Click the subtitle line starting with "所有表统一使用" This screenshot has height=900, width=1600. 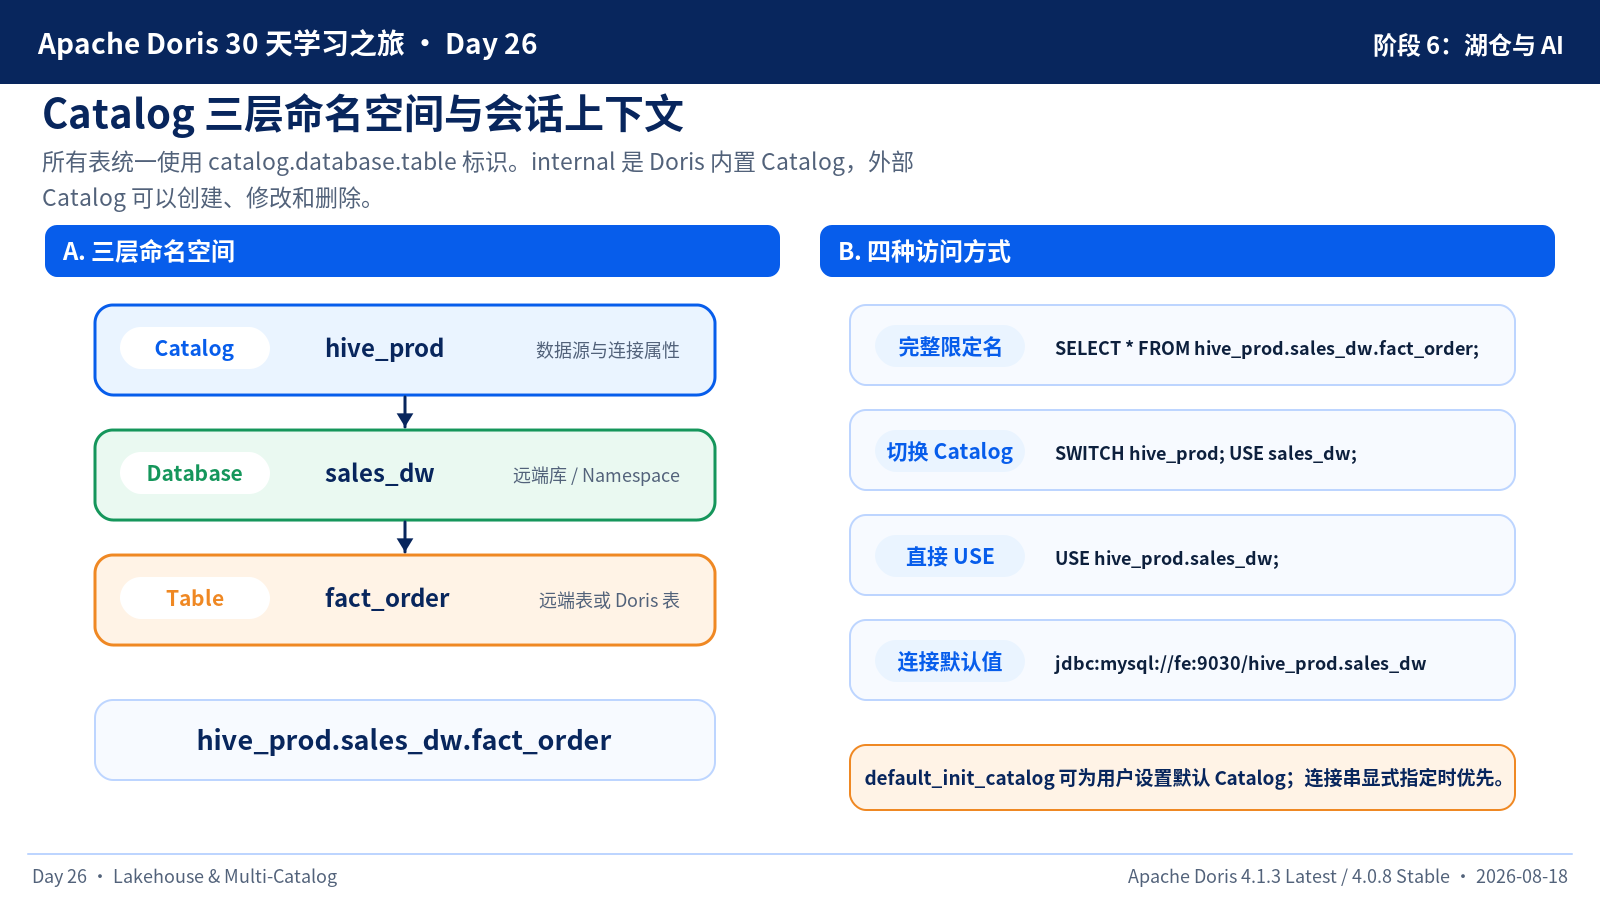(478, 162)
